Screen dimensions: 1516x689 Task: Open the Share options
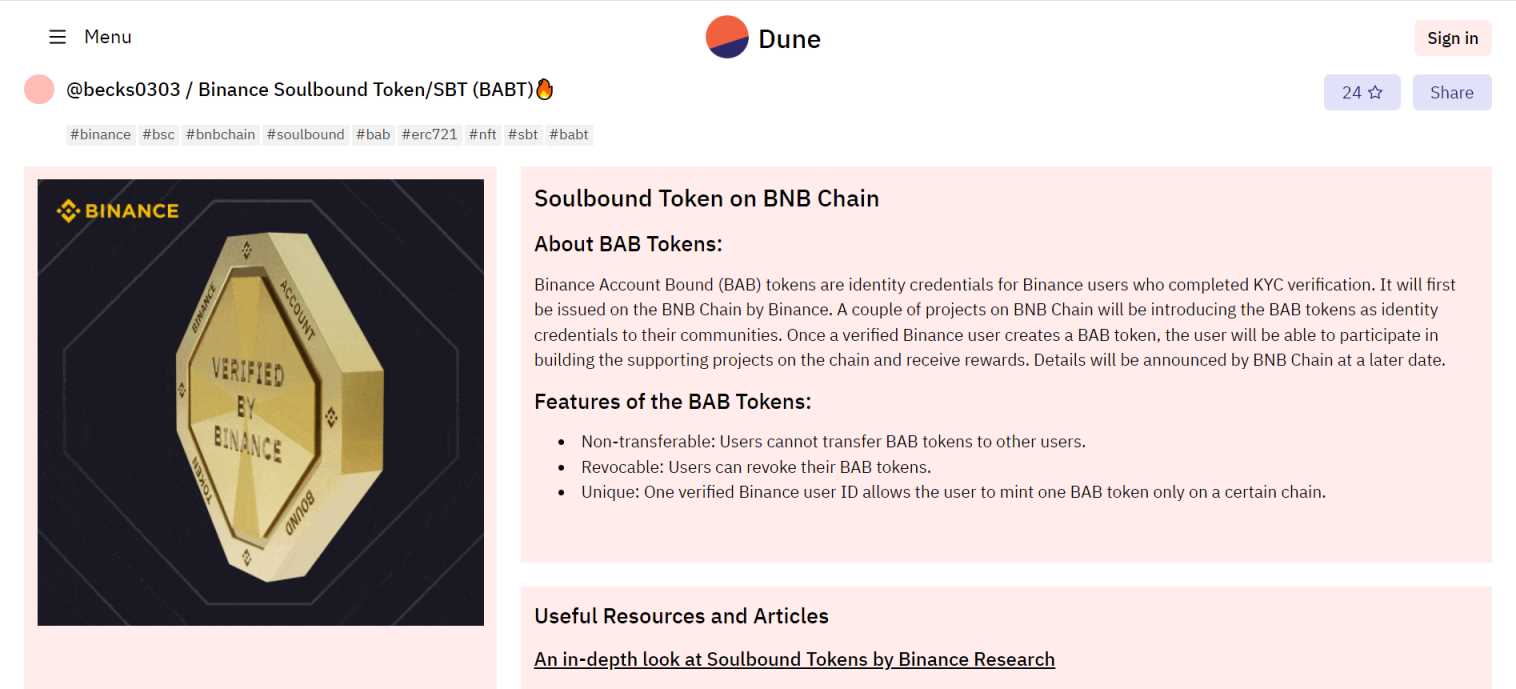click(x=1451, y=92)
